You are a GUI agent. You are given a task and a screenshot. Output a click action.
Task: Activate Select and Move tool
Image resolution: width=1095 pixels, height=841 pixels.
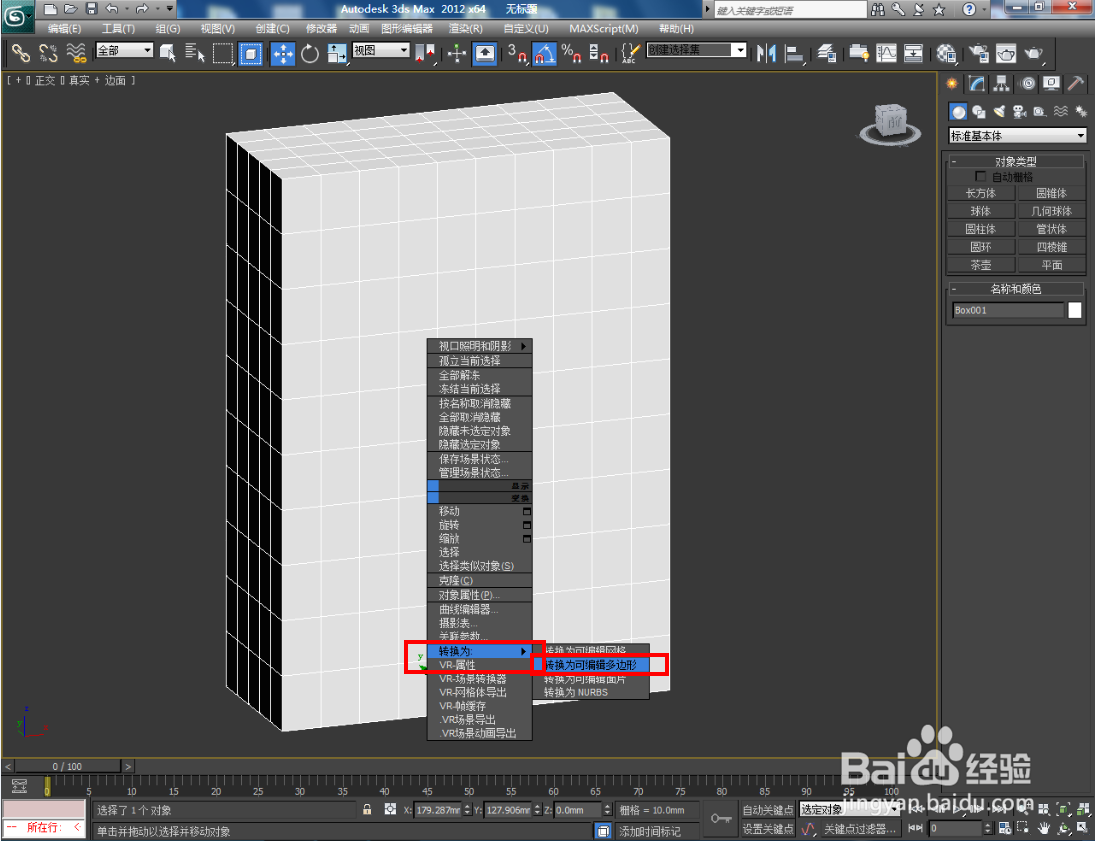tap(283, 53)
